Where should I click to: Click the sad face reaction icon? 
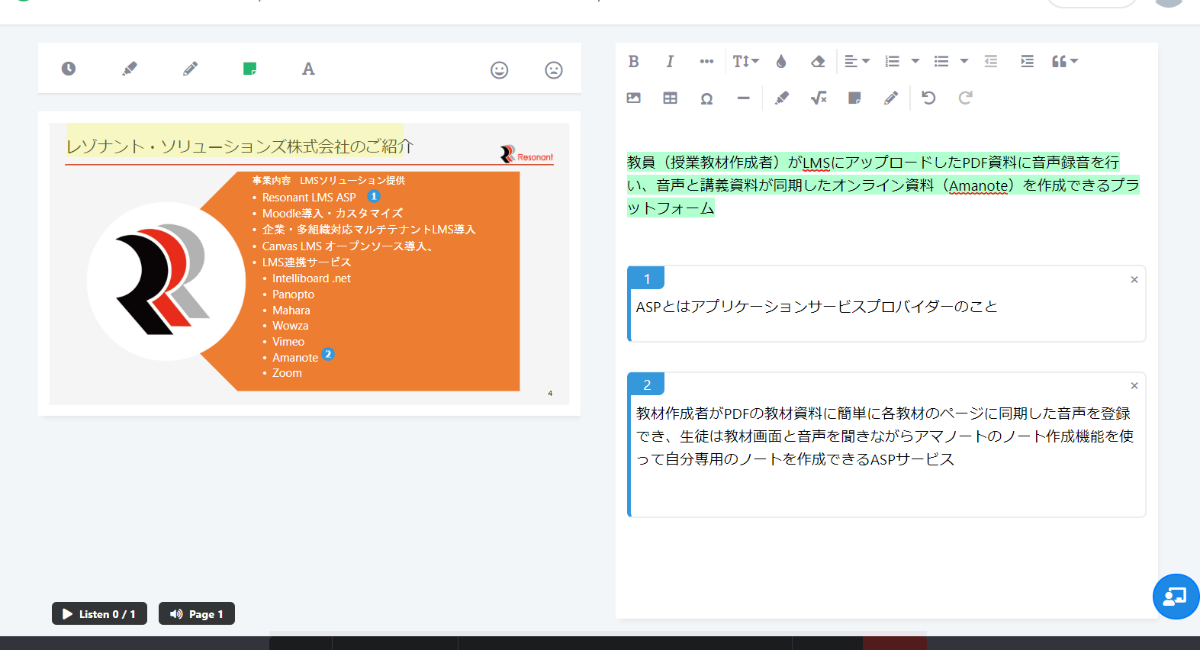coord(553,70)
